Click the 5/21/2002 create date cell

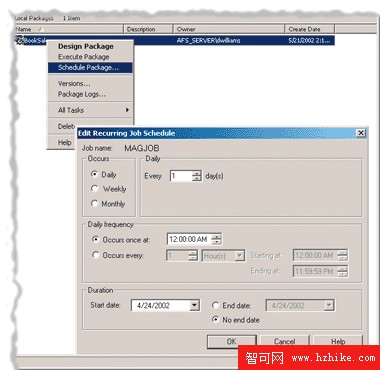coord(309,41)
